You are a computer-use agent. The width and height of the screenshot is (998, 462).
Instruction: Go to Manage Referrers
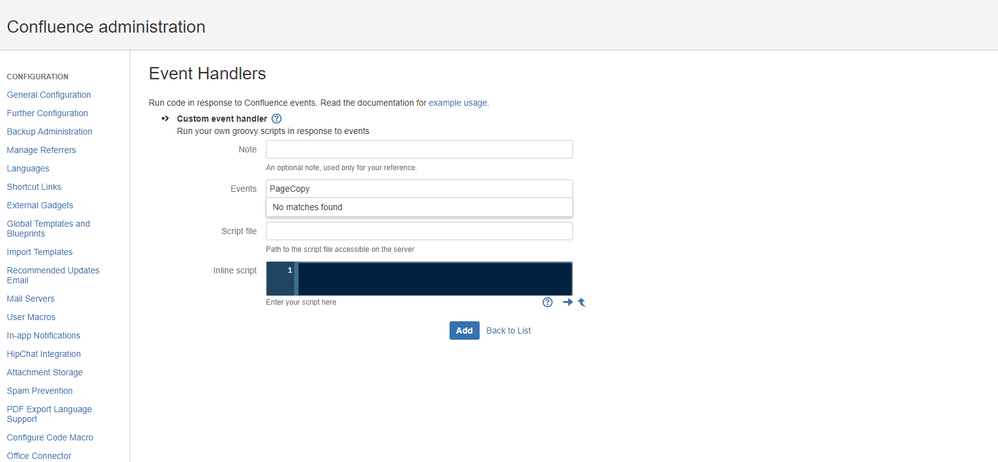click(41, 150)
